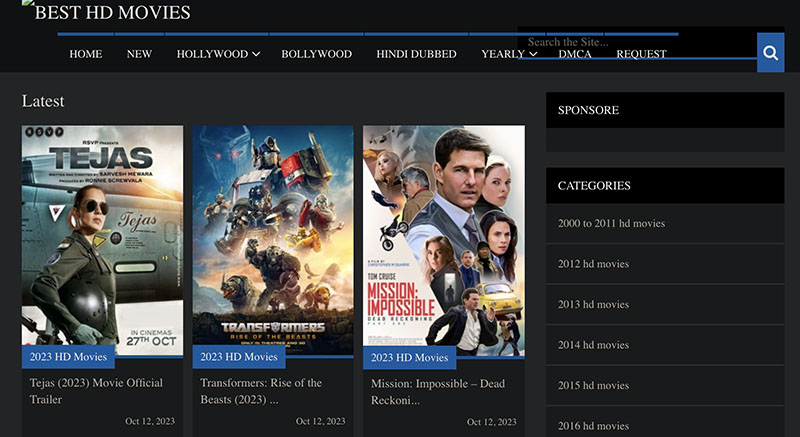Image resolution: width=800 pixels, height=437 pixels.
Task: Click 2023 HD Movies tag on Transformers
Action: coord(239,357)
